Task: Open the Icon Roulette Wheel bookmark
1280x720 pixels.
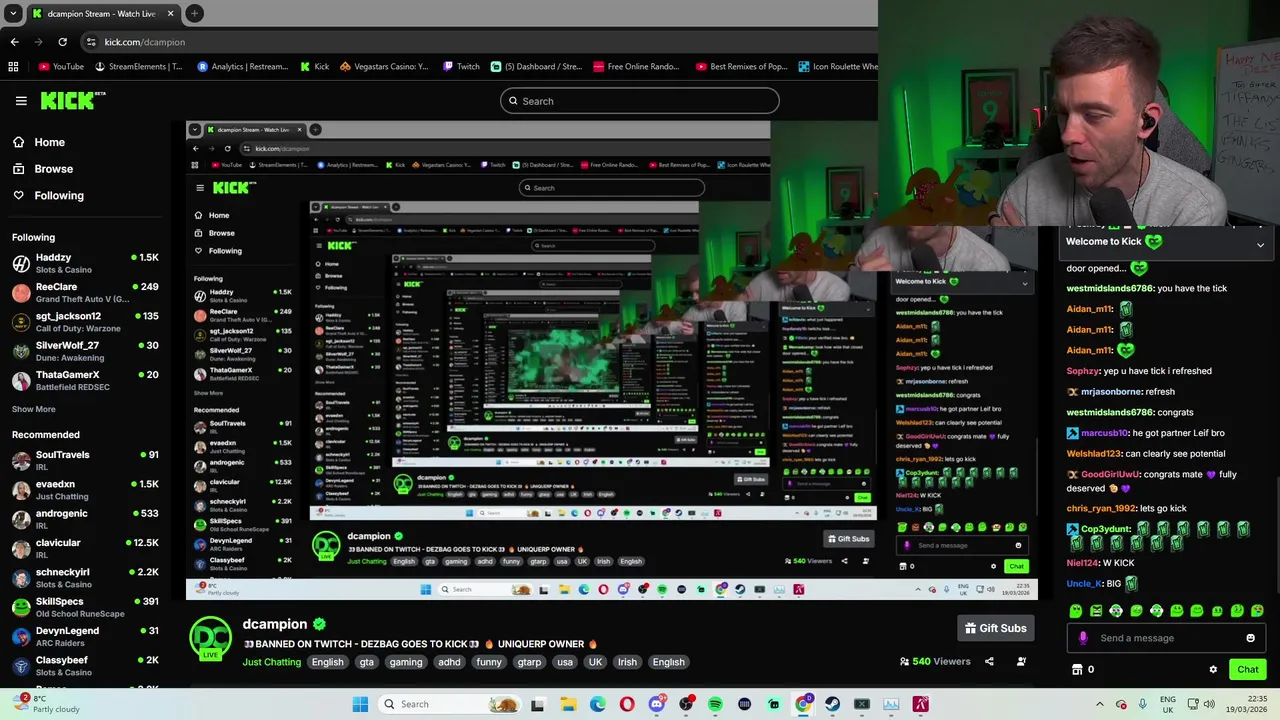Action: 838,67
